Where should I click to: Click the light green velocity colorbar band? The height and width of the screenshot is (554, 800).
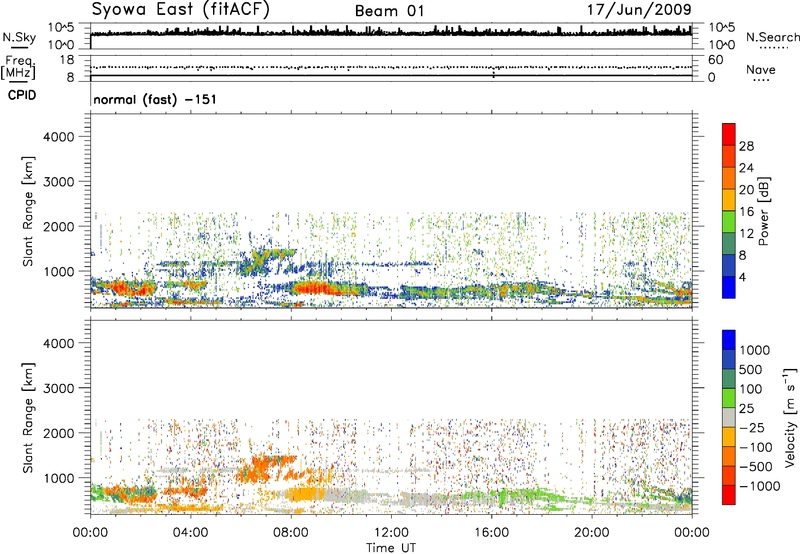point(729,398)
